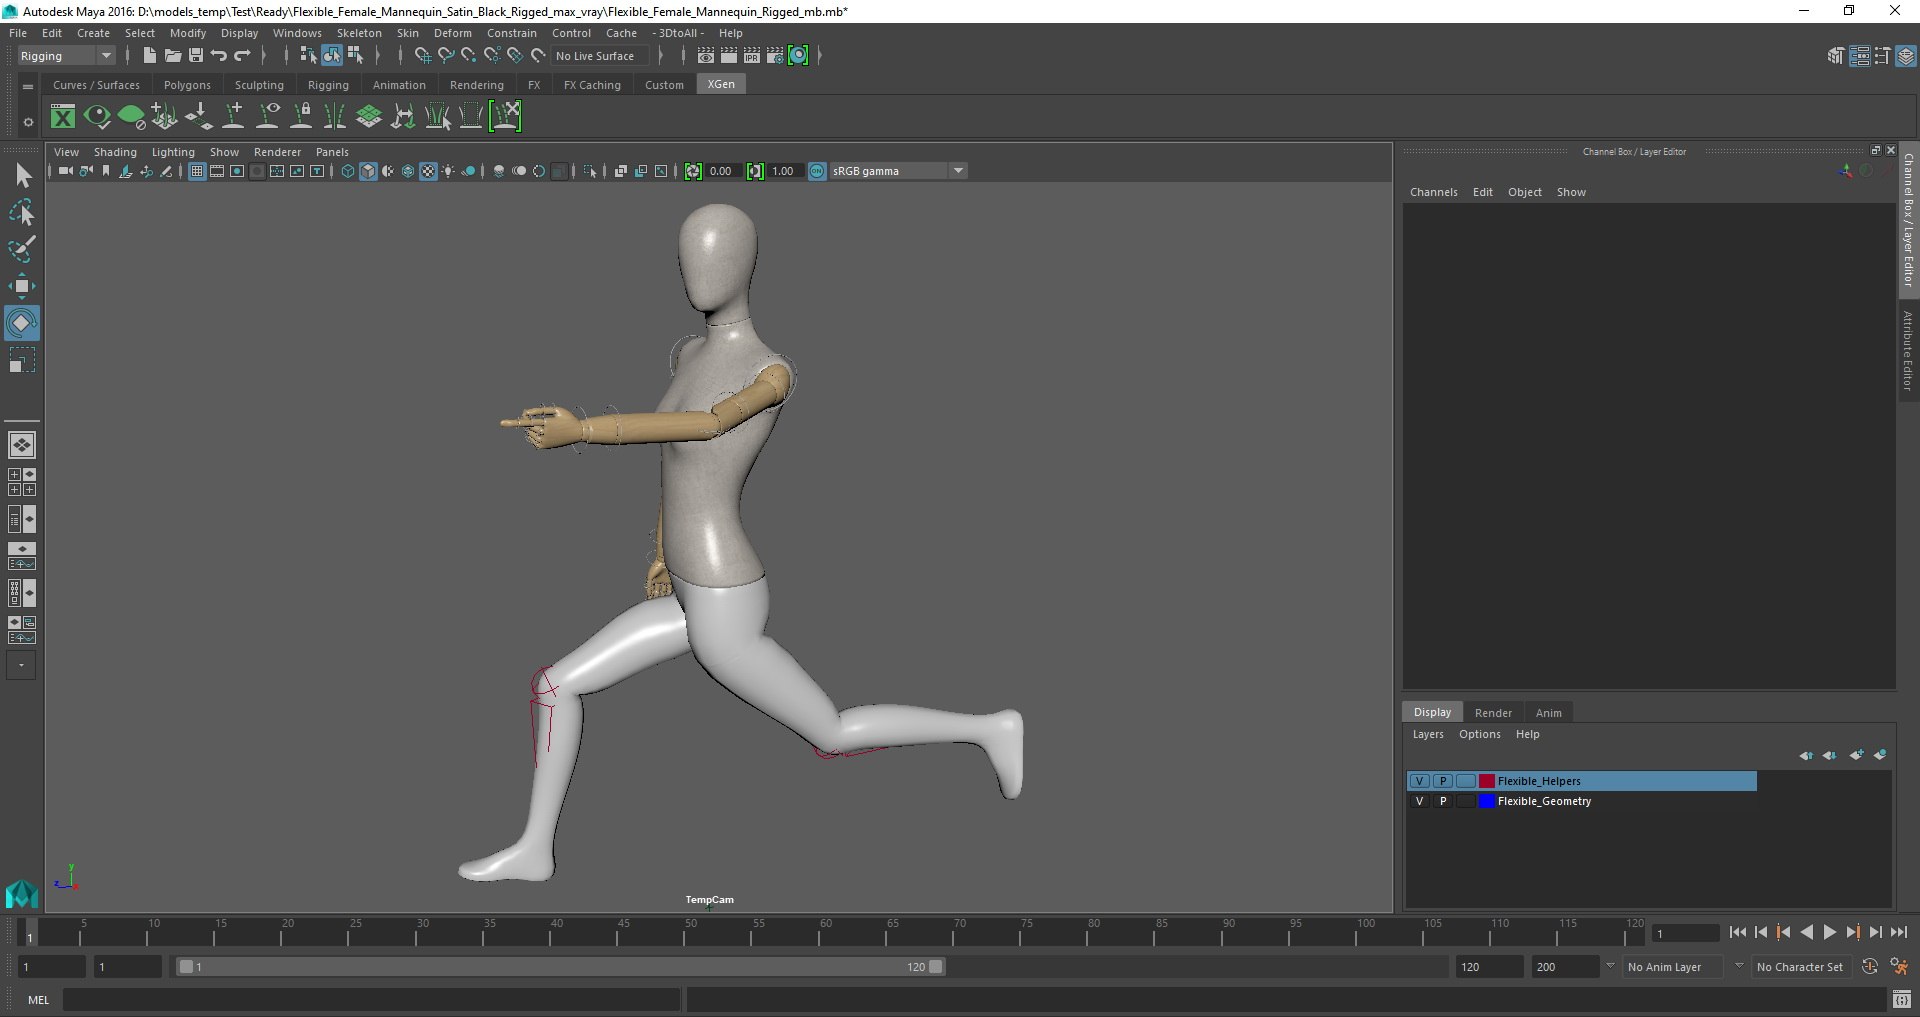The height and width of the screenshot is (1017, 1920).
Task: Click the MEL command line input
Action: click(x=372, y=1000)
